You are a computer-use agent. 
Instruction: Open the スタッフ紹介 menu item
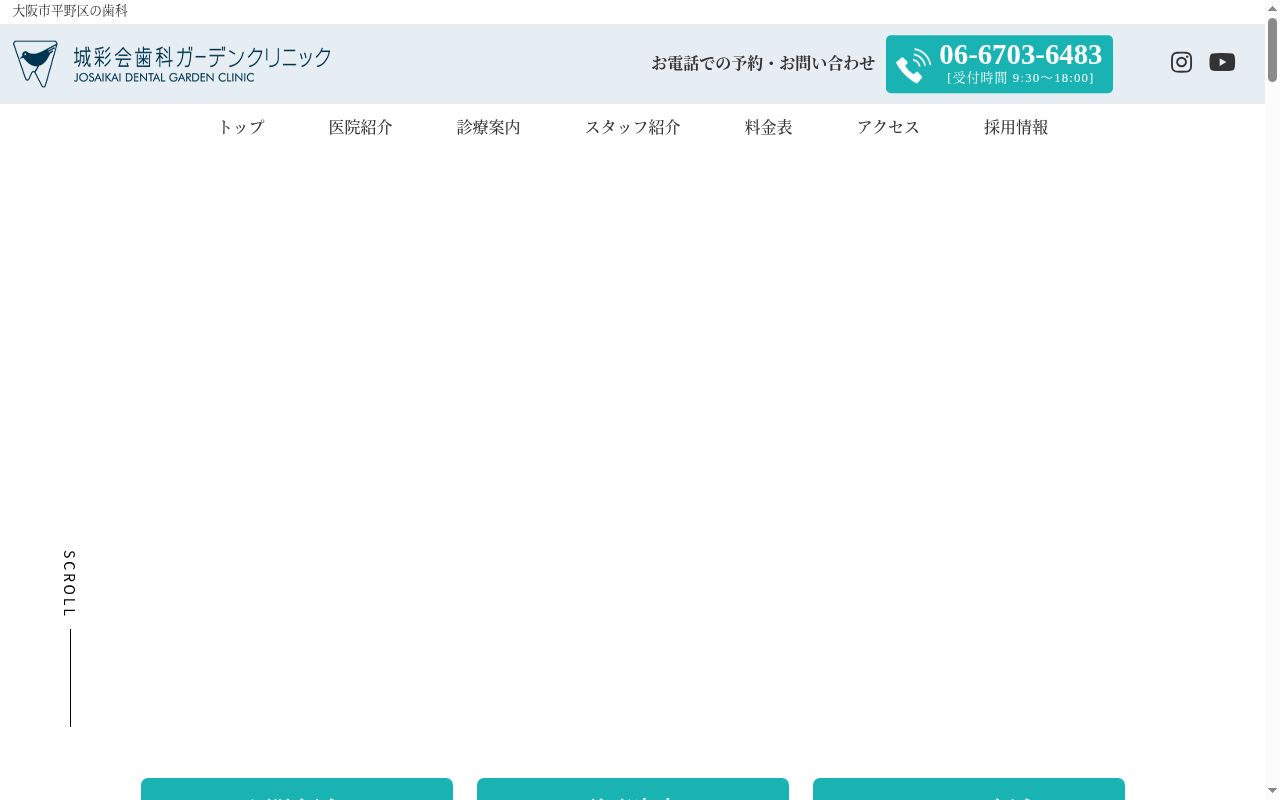(633, 127)
